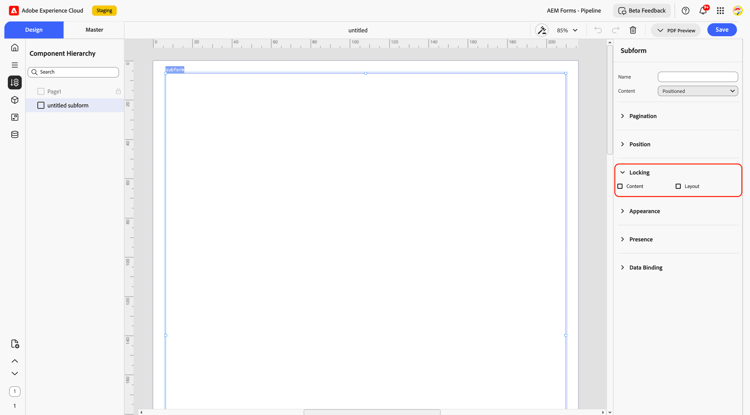The height and width of the screenshot is (415, 750).
Task: Open the user profile avatar
Action: point(738,11)
